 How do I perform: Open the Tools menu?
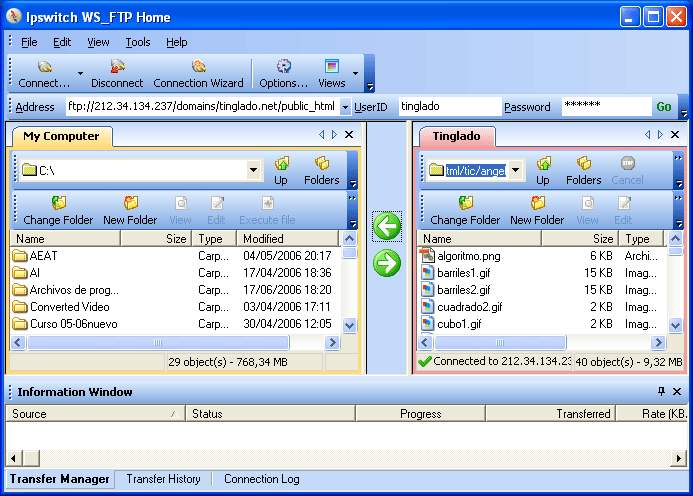138,42
